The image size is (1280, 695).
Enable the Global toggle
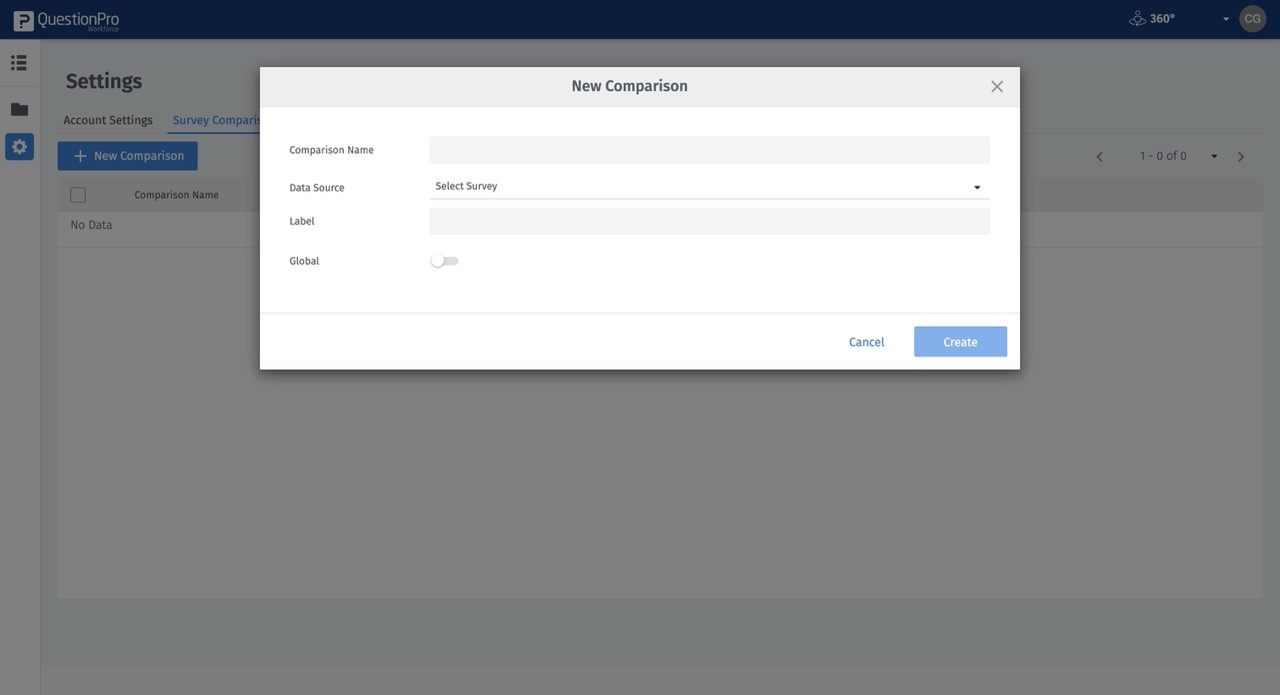click(444, 260)
